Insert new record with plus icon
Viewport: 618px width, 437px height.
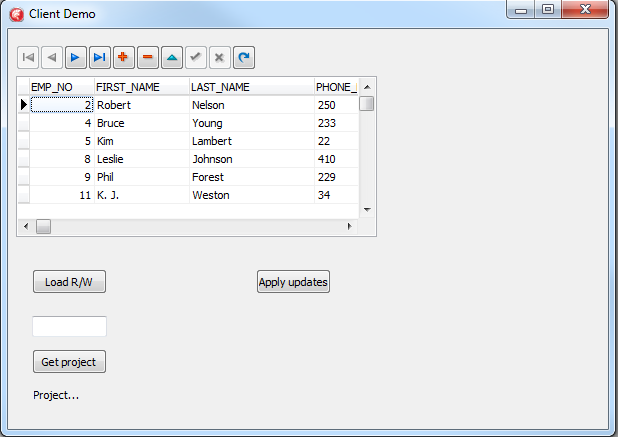pyautogui.click(x=124, y=58)
